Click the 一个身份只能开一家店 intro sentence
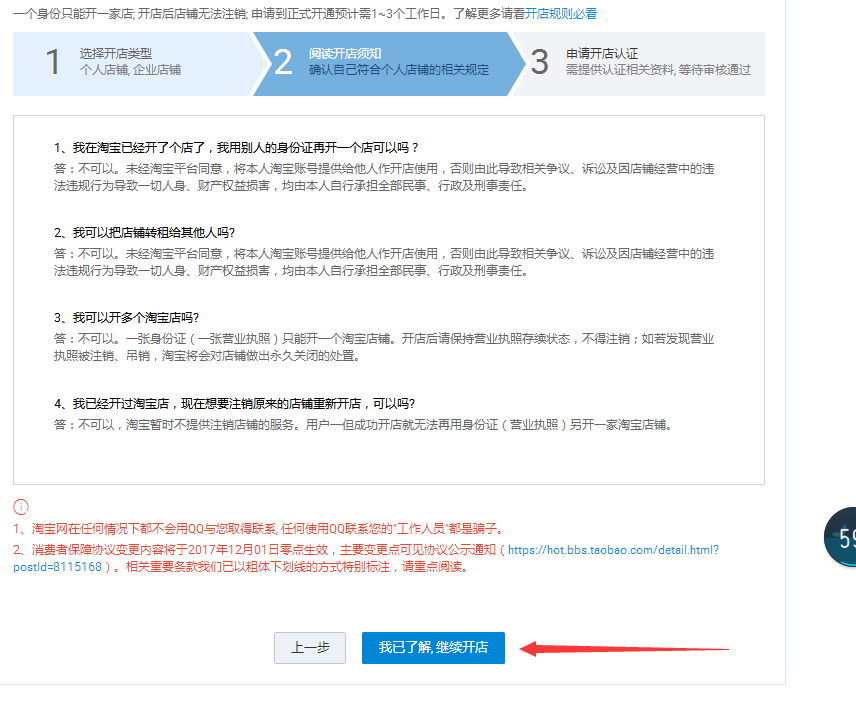 pos(268,14)
